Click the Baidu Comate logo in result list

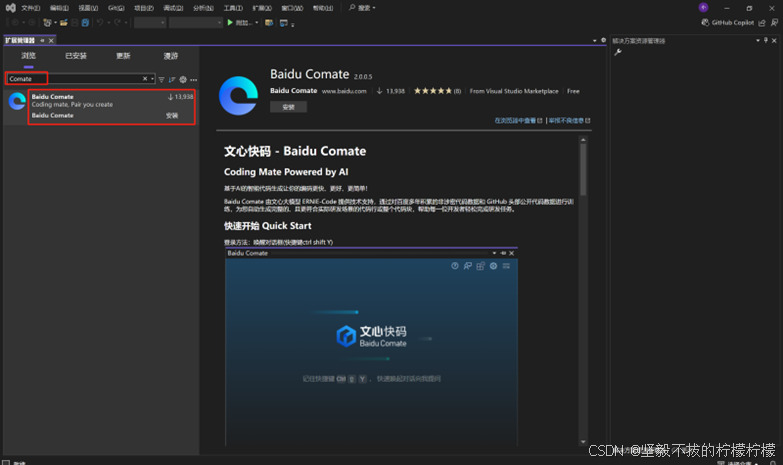pos(16,101)
